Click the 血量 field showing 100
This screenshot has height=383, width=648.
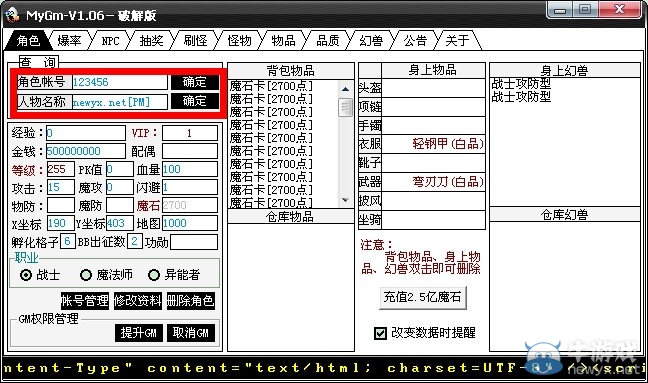(190, 169)
